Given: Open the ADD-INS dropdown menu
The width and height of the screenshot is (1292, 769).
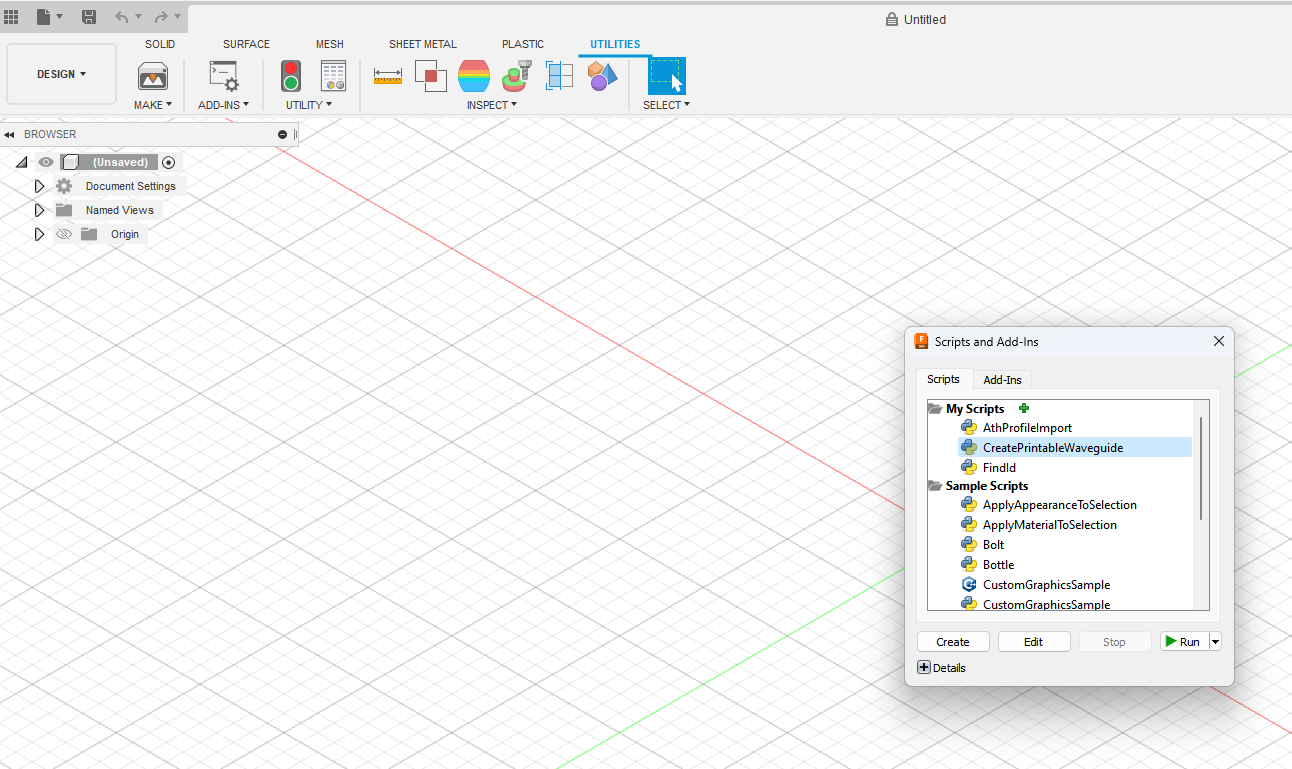Looking at the screenshot, I should [x=224, y=105].
